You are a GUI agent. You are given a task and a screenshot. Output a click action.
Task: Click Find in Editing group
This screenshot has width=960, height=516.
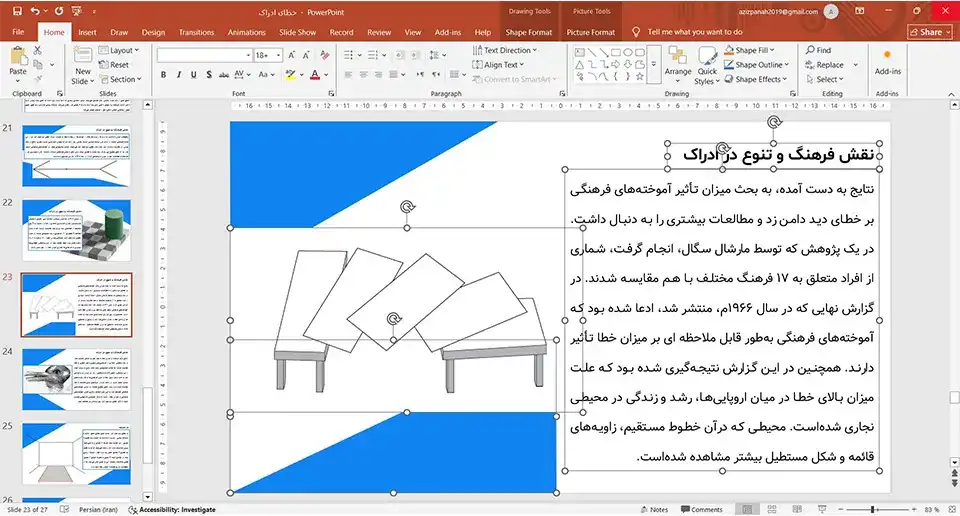[x=819, y=50]
